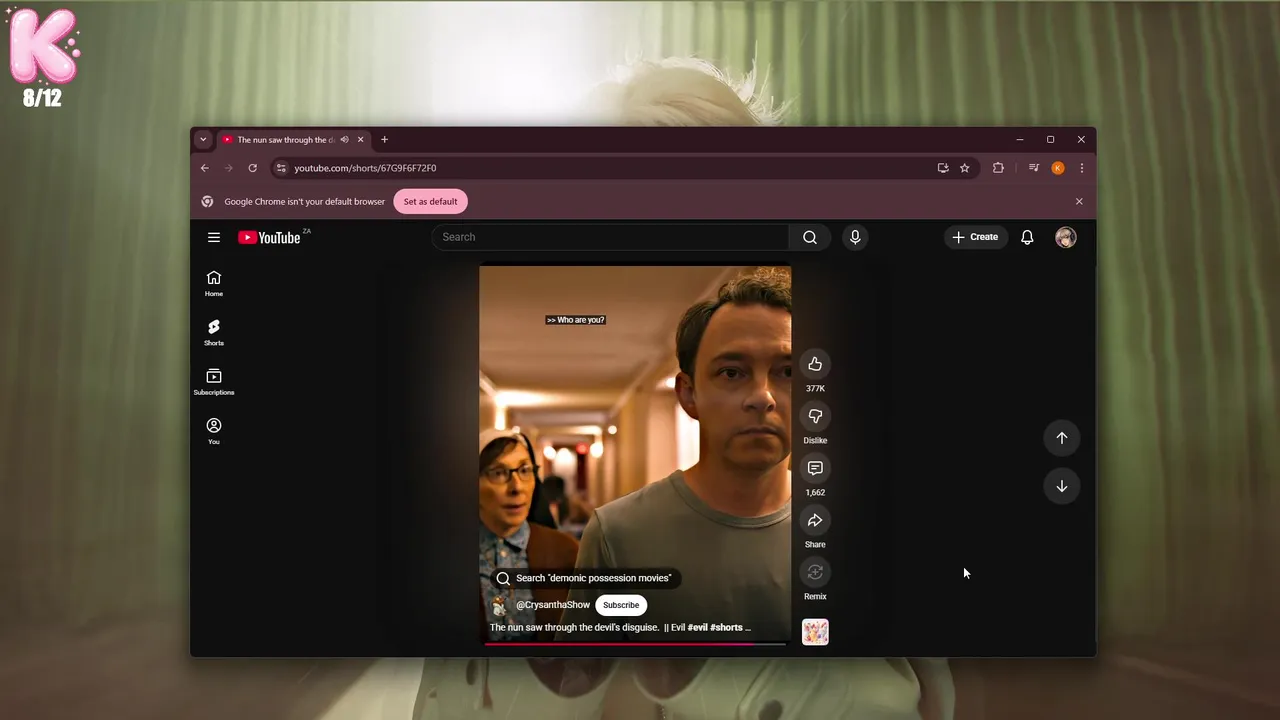
Task: Open Home in the sidebar
Action: [214, 283]
